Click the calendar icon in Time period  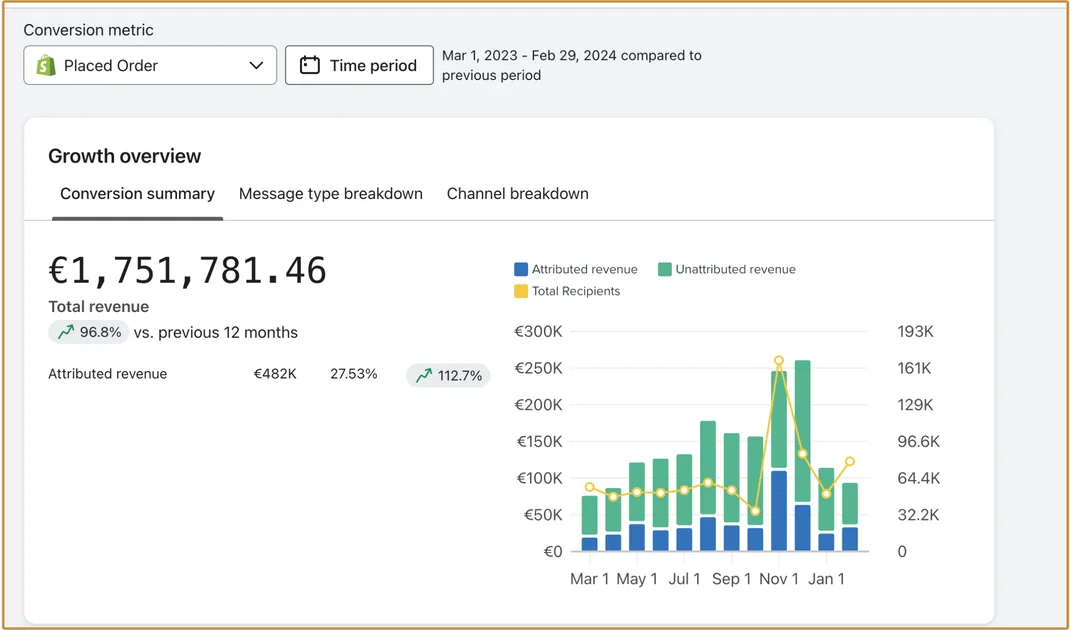point(310,66)
